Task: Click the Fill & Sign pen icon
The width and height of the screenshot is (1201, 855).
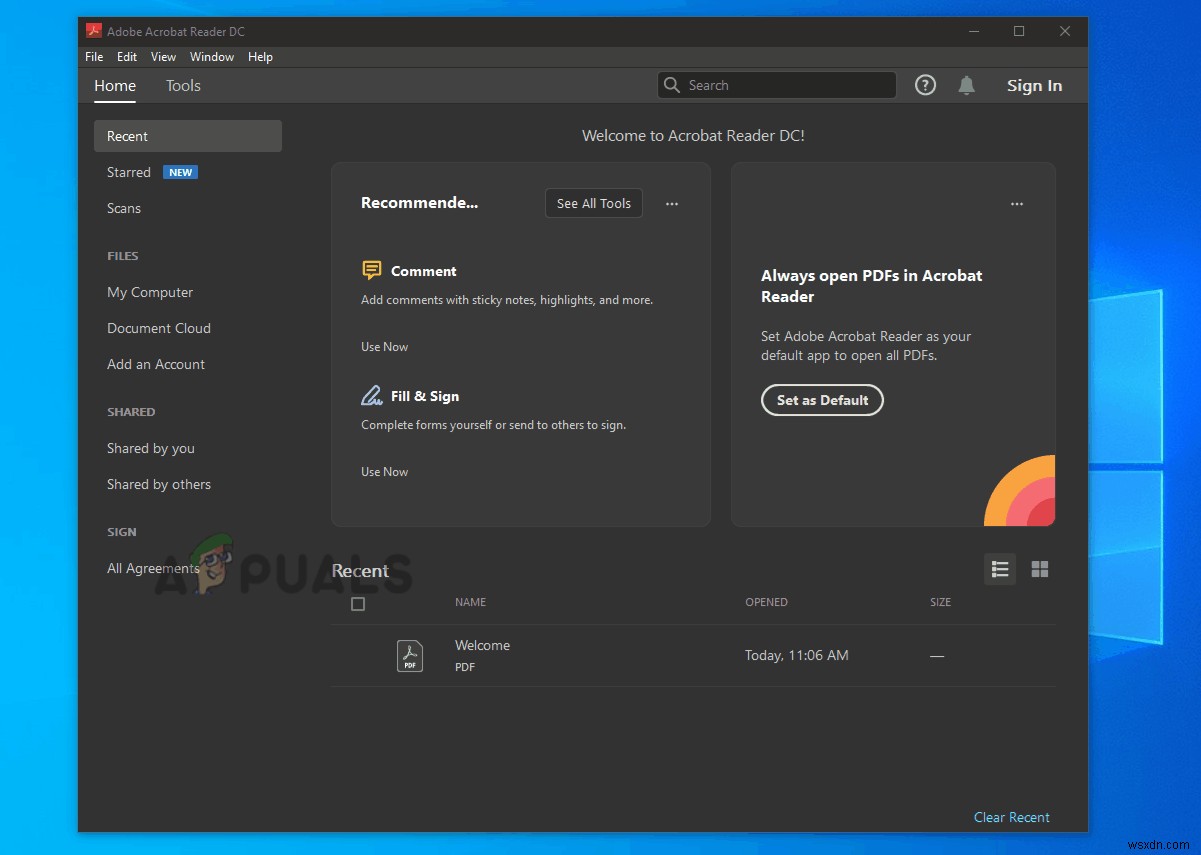Action: tap(372, 396)
